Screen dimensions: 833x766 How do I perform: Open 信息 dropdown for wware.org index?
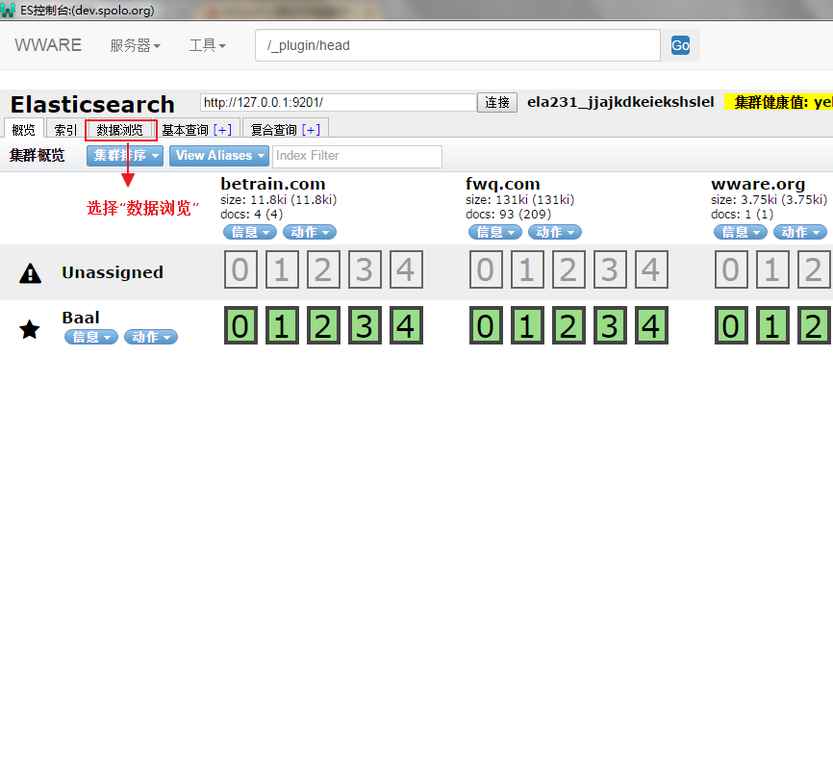[x=741, y=232]
